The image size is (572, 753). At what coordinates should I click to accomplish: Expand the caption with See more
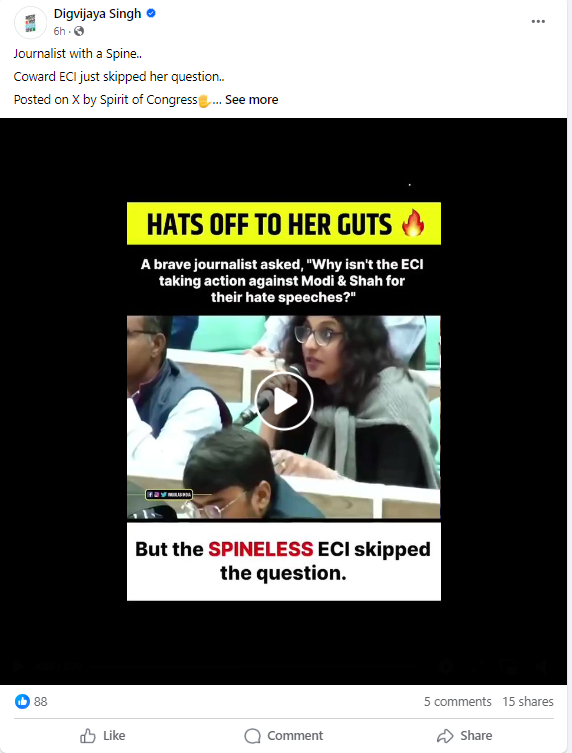[x=251, y=100]
